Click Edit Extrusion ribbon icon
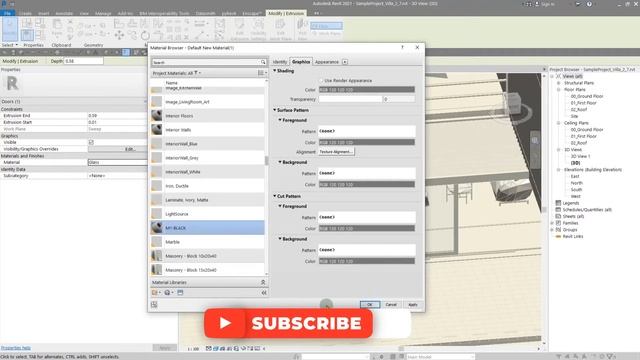This screenshot has width=640, height=360. pyautogui.click(x=239, y=29)
